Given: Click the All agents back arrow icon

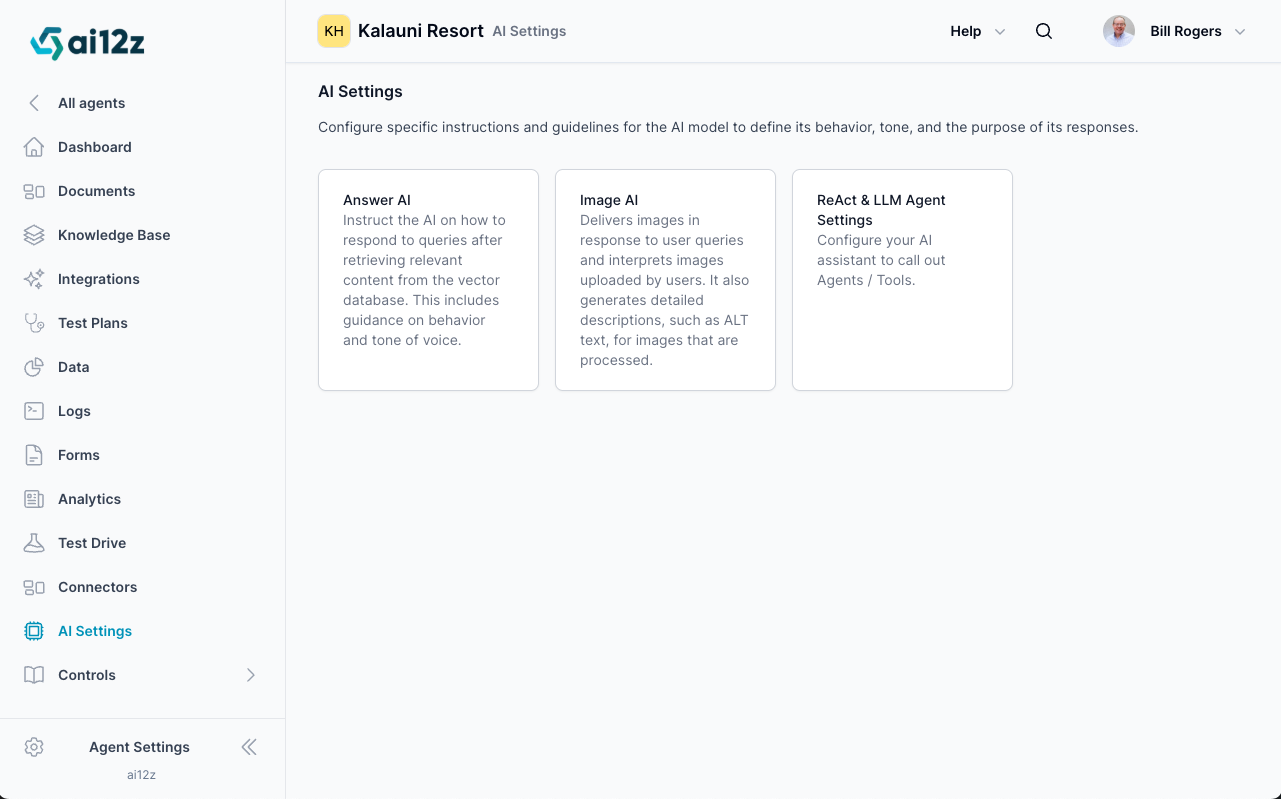Looking at the screenshot, I should 34,103.
